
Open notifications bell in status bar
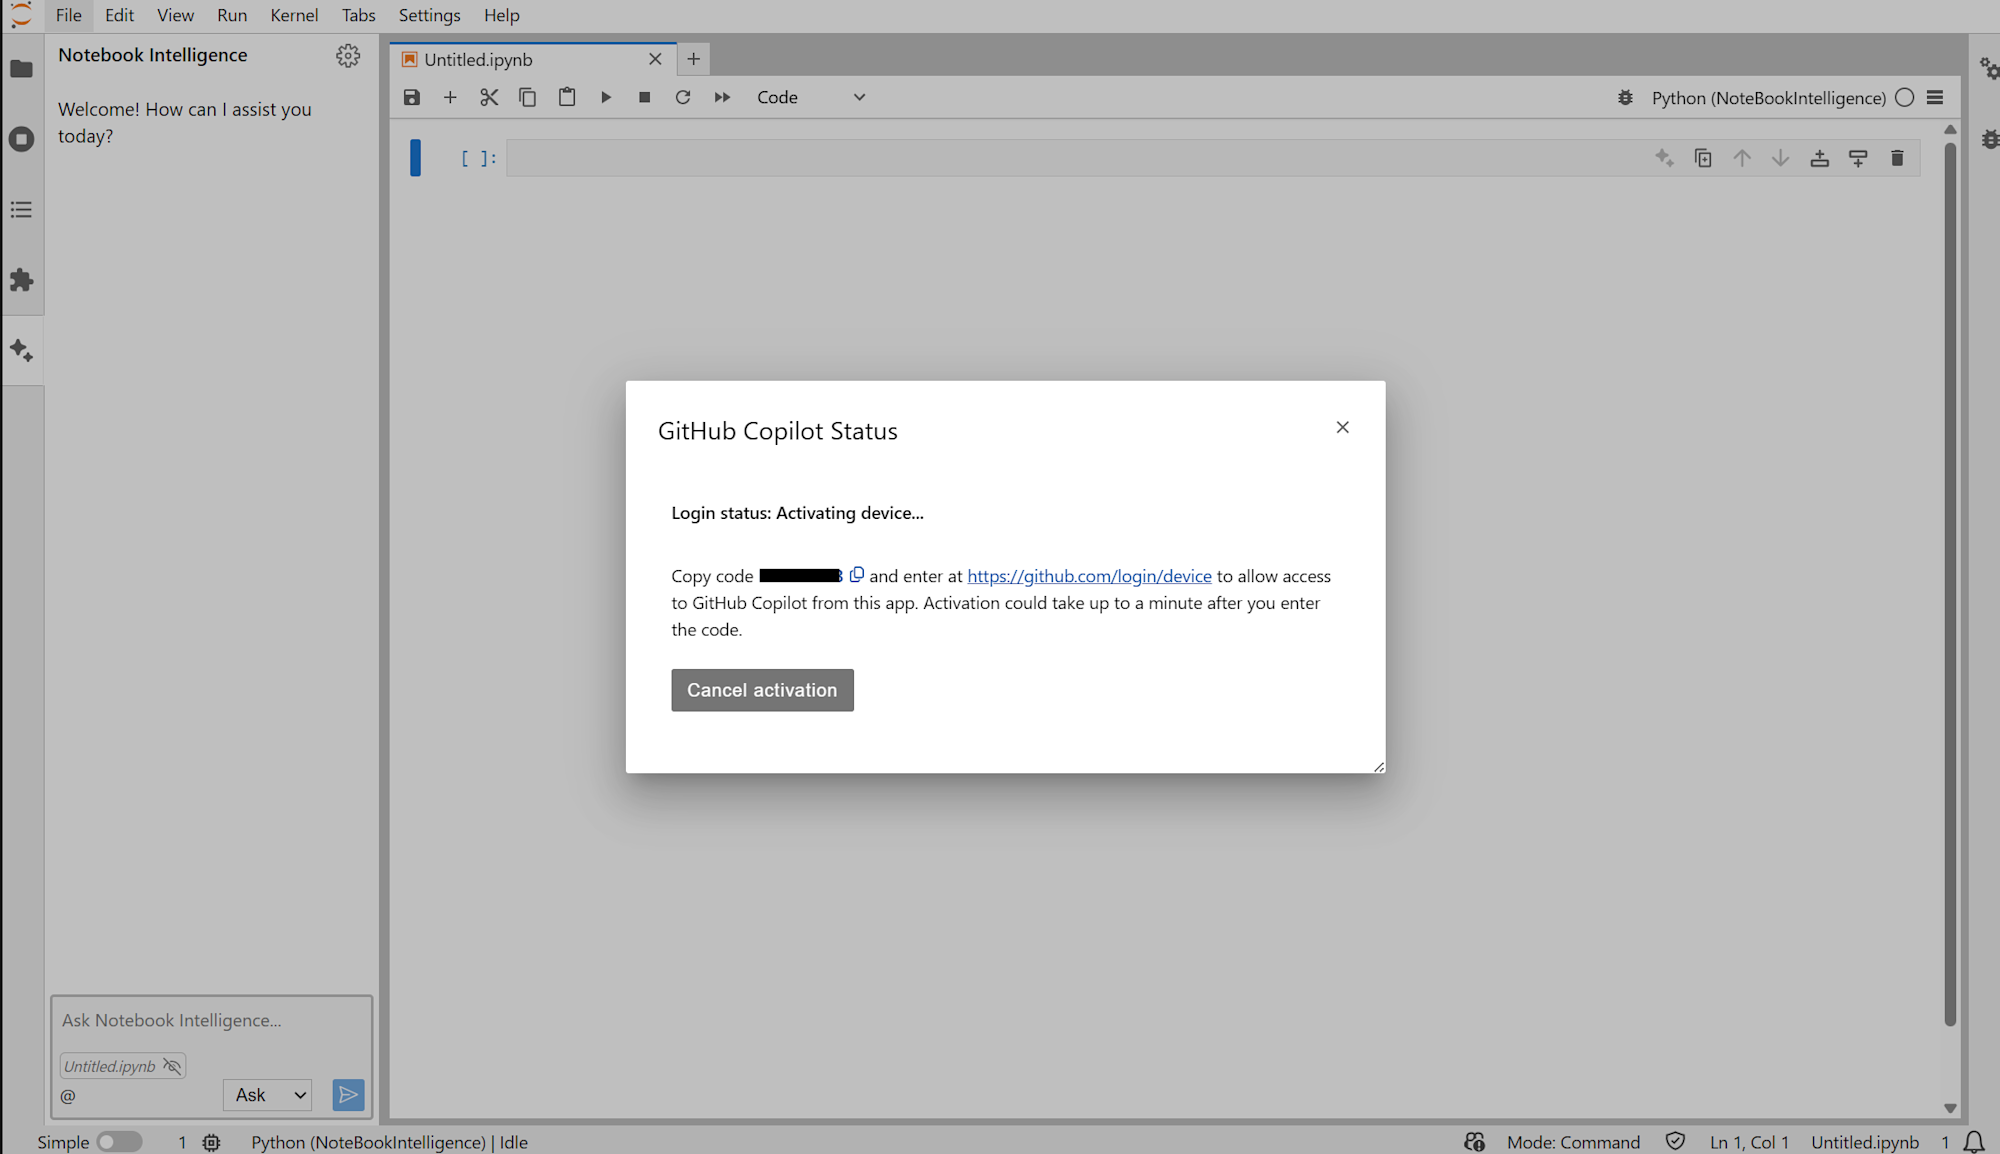[x=1974, y=1142]
